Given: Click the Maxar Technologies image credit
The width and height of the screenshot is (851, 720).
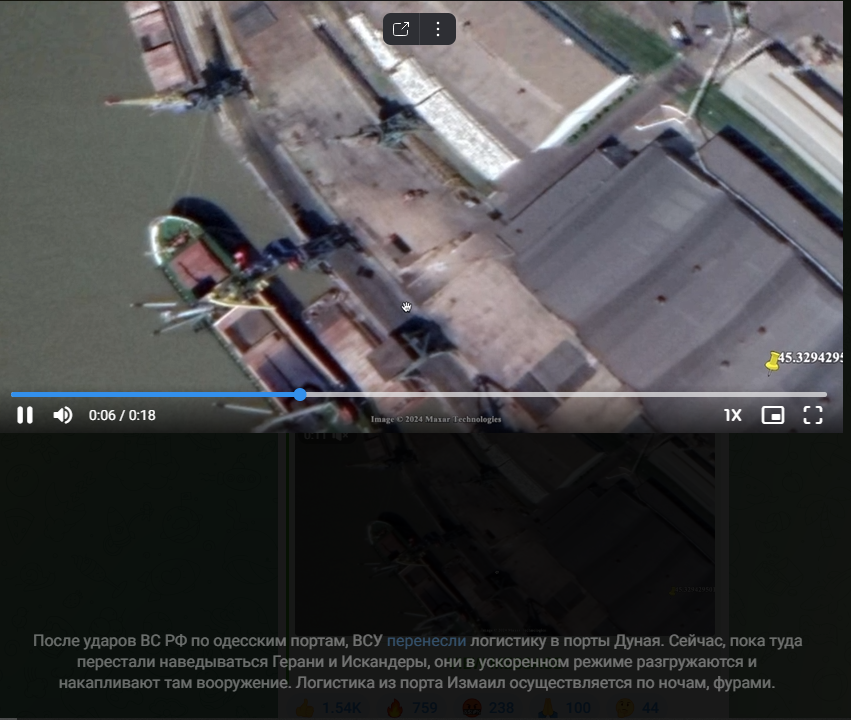Looking at the screenshot, I should coord(436,420).
